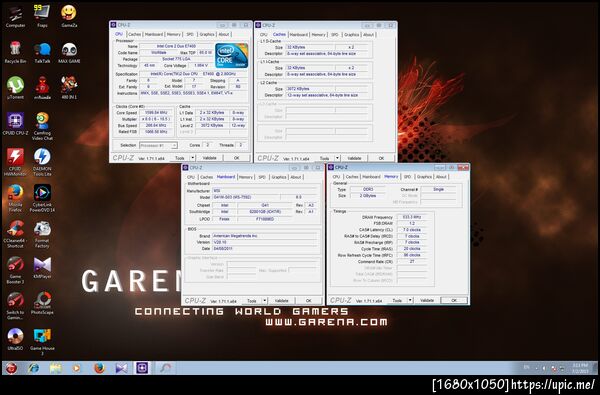
Task: Launch the CCleaner64 shortcut
Action: point(15,234)
